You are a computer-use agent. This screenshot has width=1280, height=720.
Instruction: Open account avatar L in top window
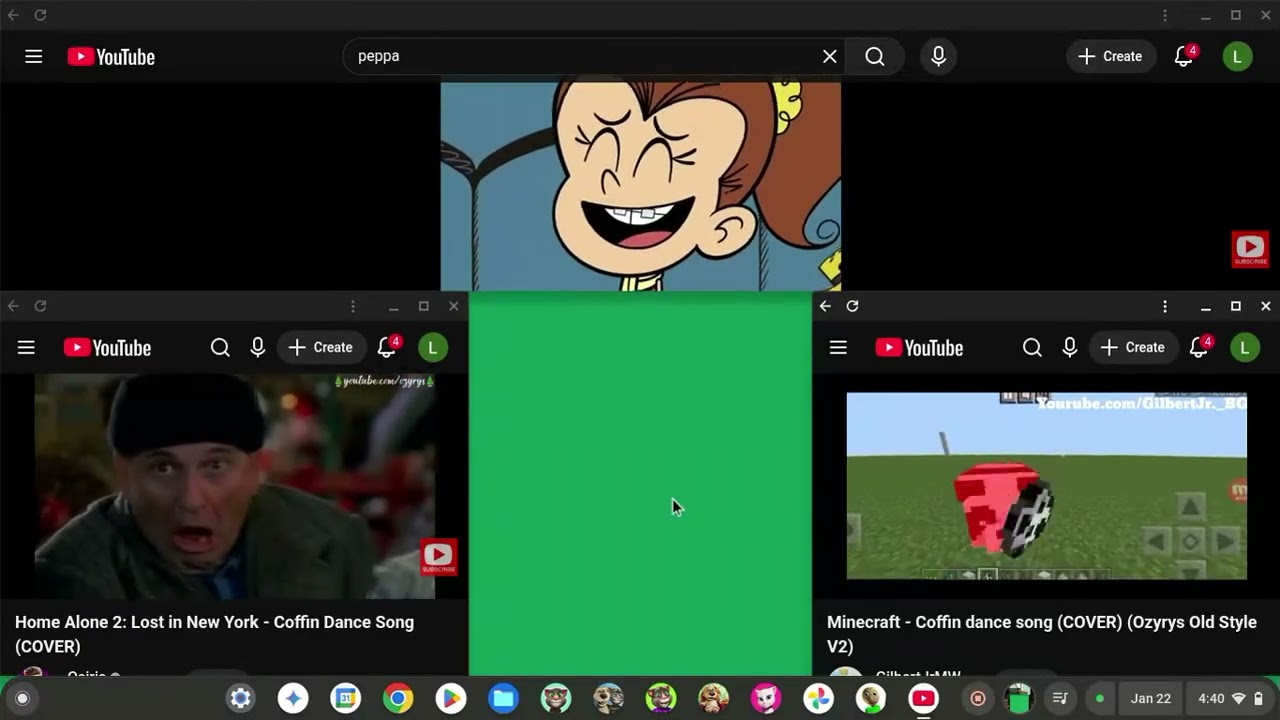point(1237,57)
